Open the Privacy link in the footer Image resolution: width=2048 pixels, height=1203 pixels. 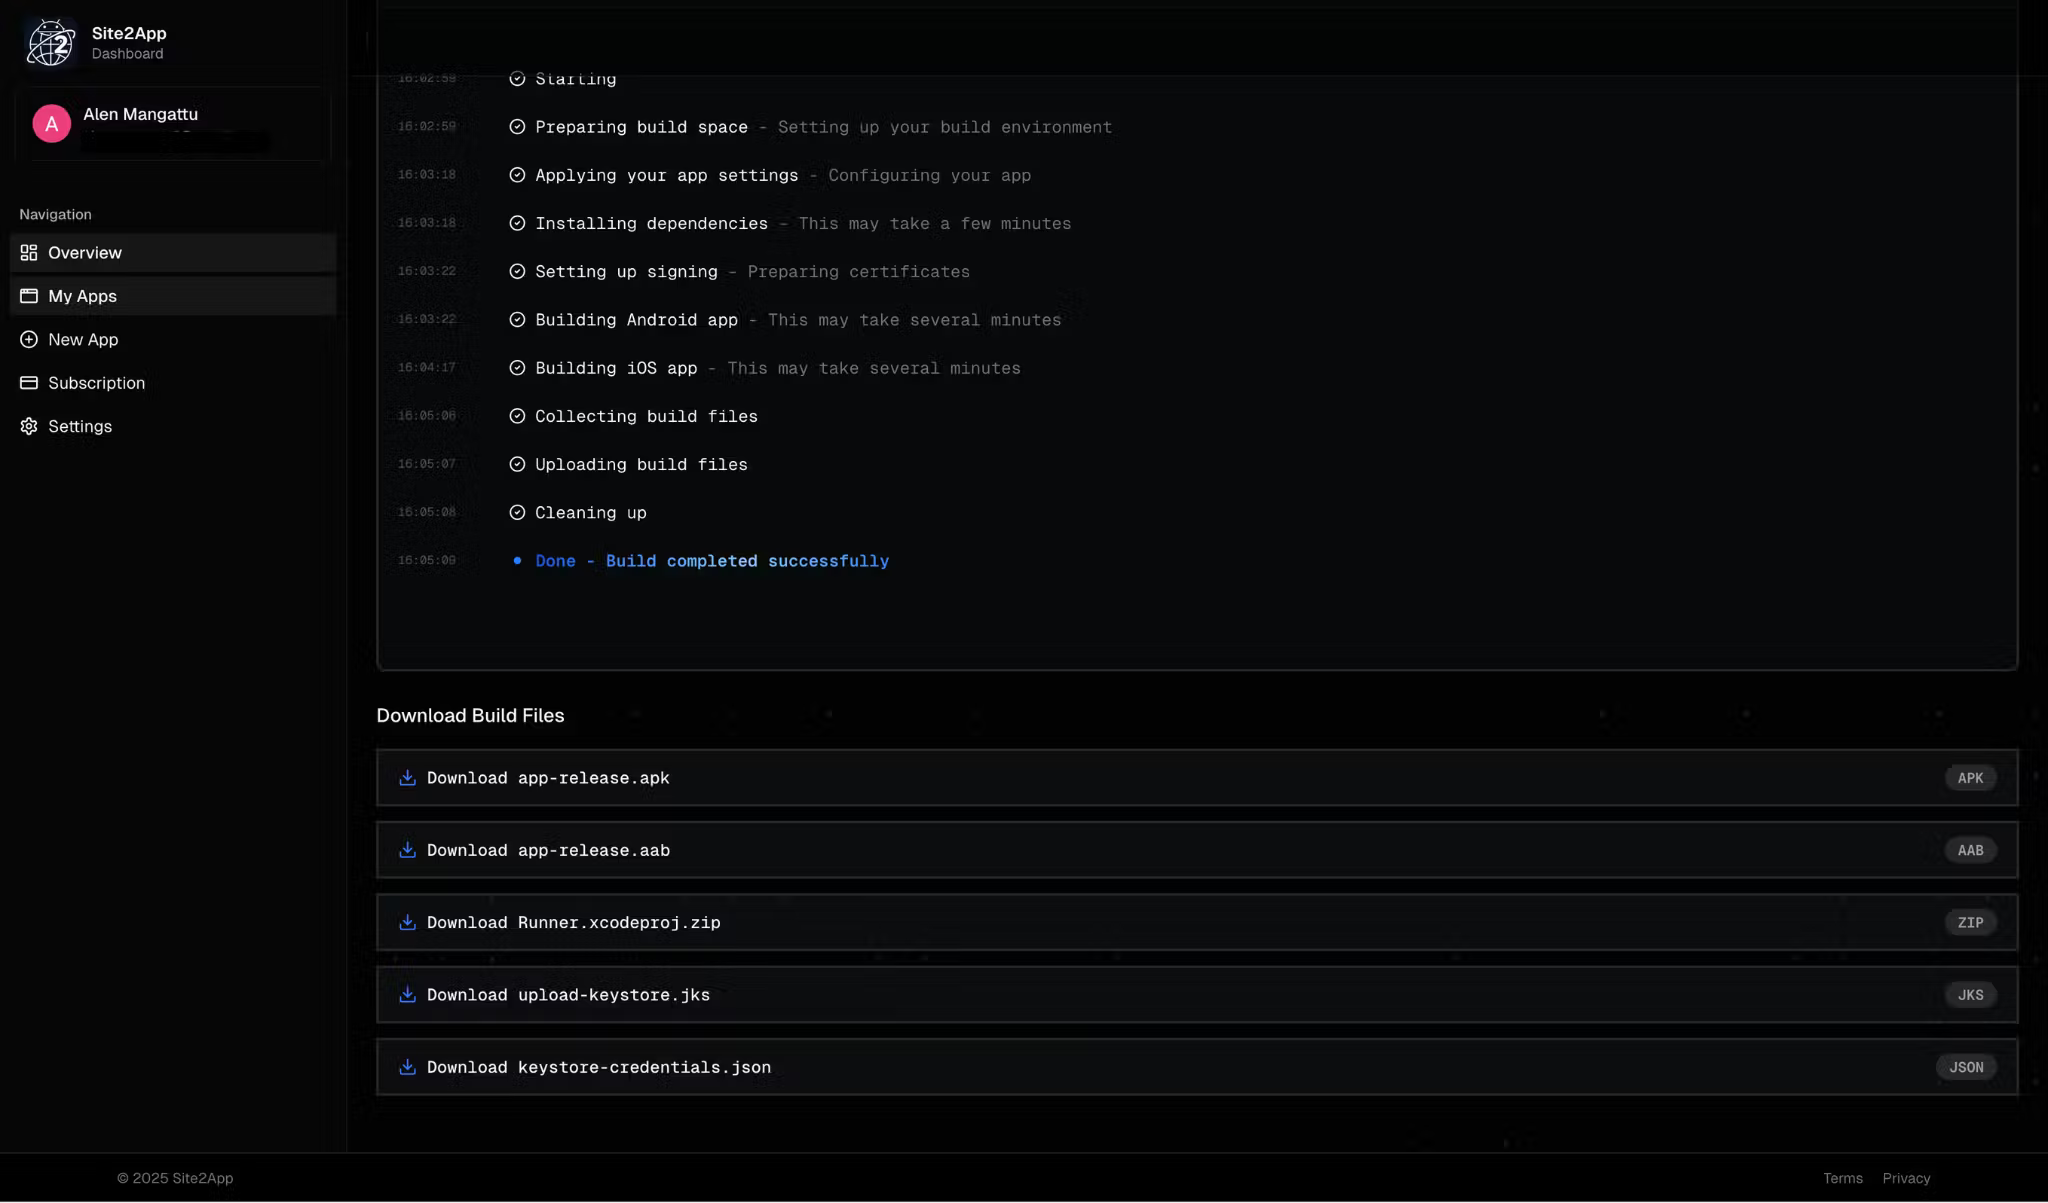tap(1905, 1178)
